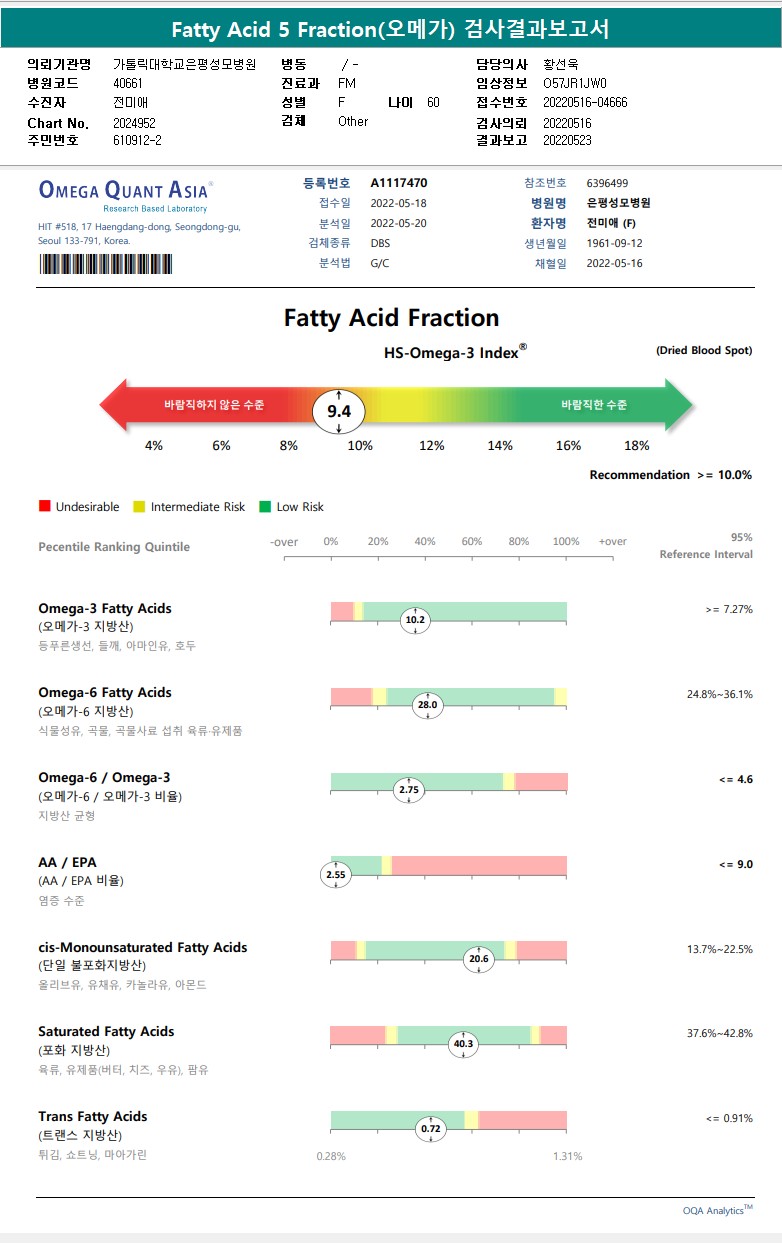782x1243 pixels.
Task: Click the yellow Intermediate Risk legend swatch
Action: [x=140, y=507]
